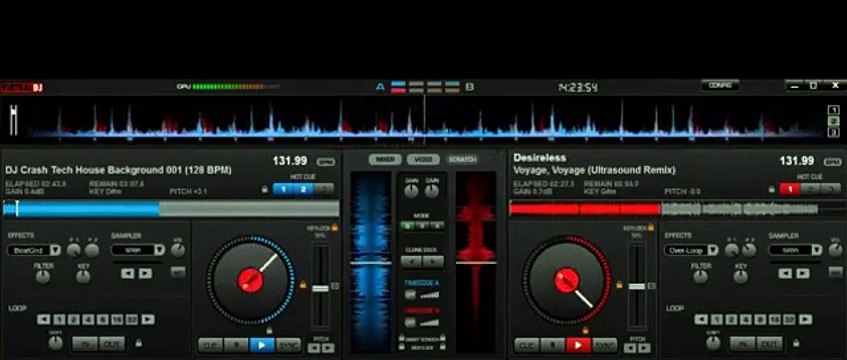Double loop length with left deck's right arrow
The width and height of the screenshot is (847, 360).
point(147,319)
